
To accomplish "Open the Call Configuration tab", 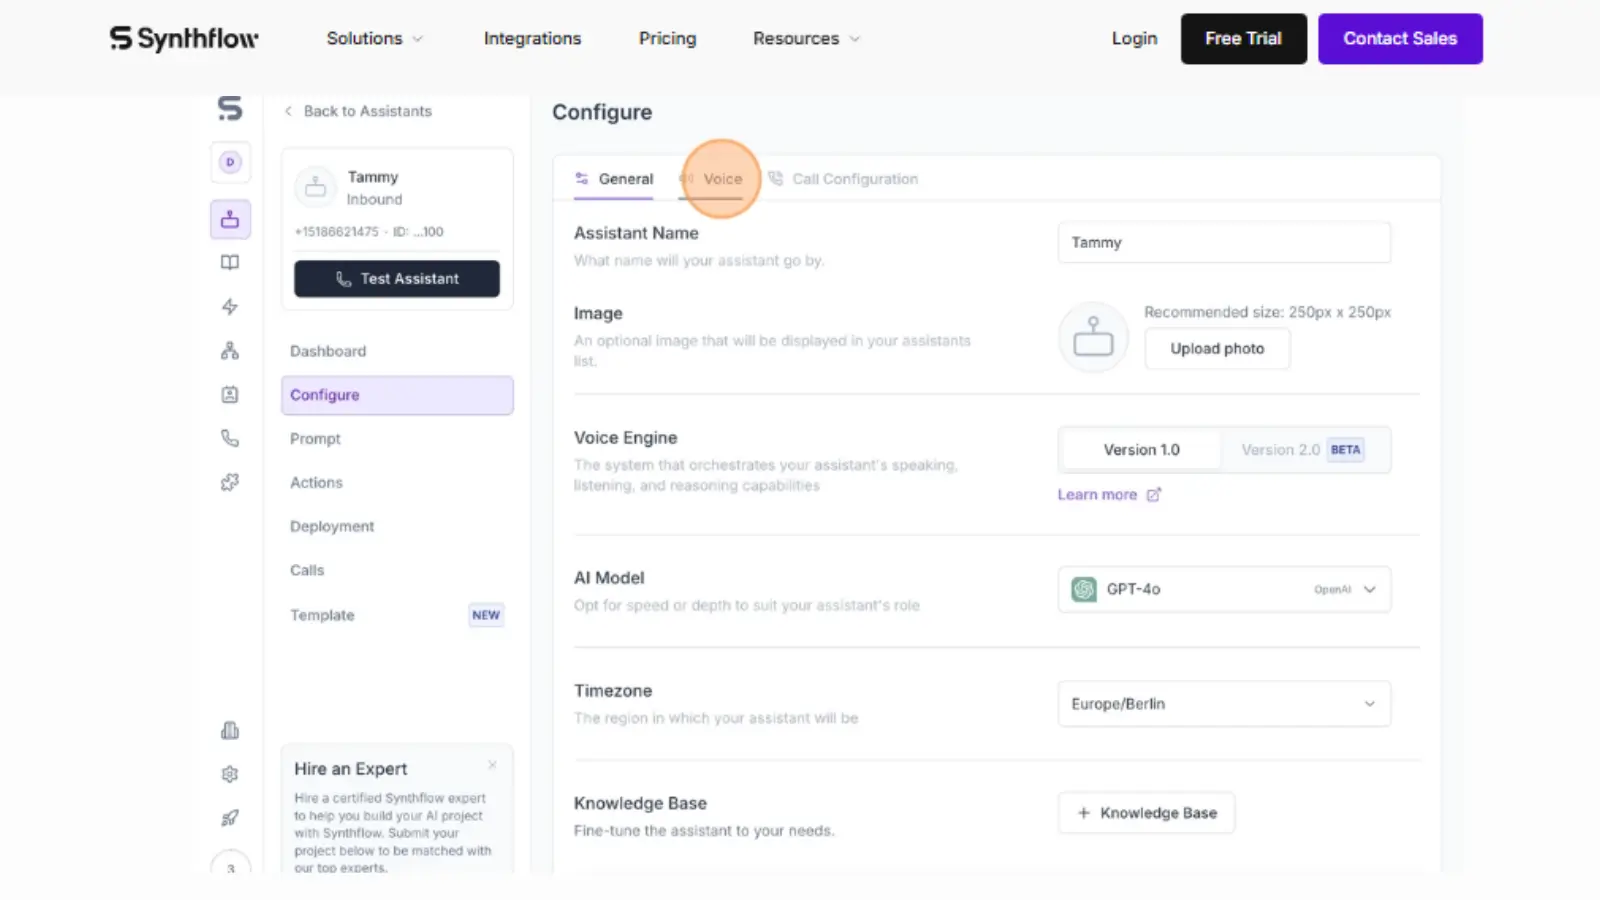I will tap(854, 179).
